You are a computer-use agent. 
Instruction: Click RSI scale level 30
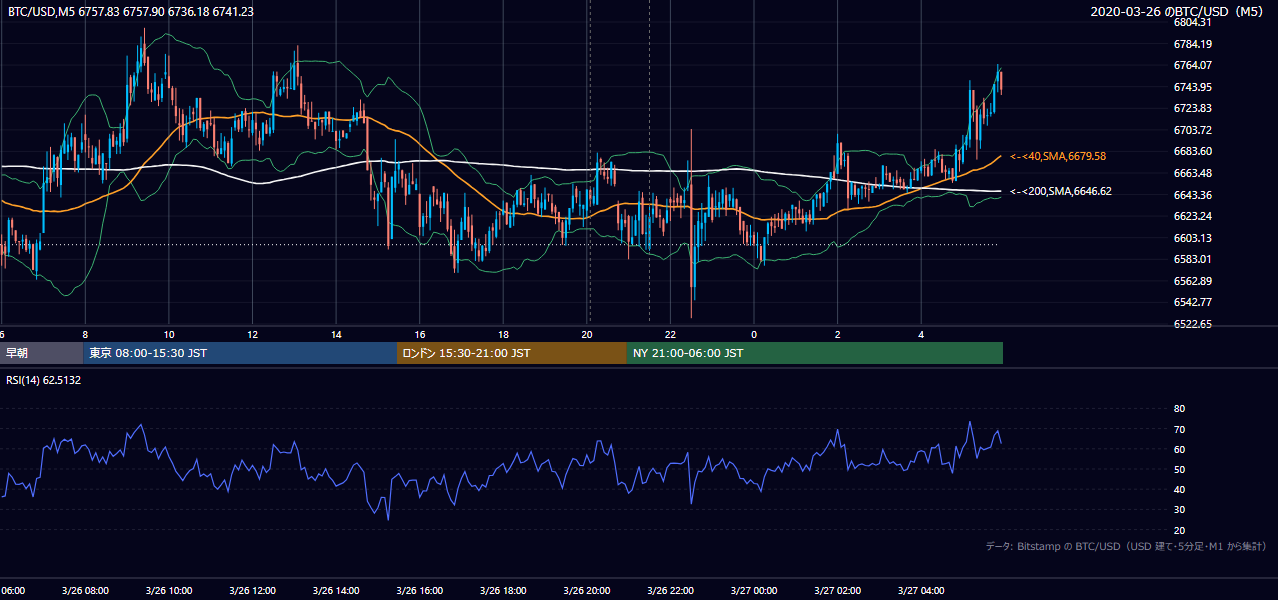click(1179, 510)
